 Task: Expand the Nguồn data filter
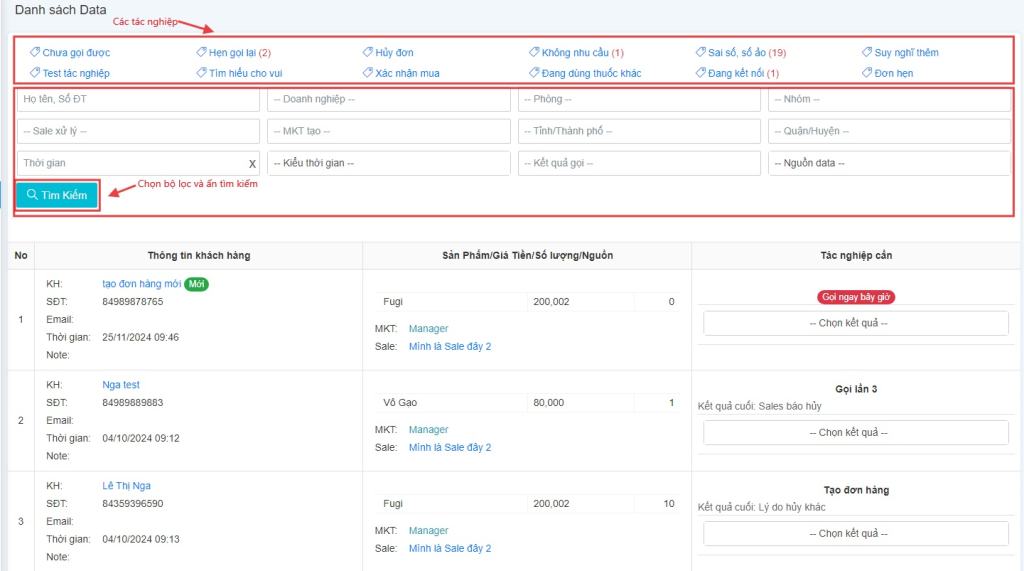[x=889, y=163]
